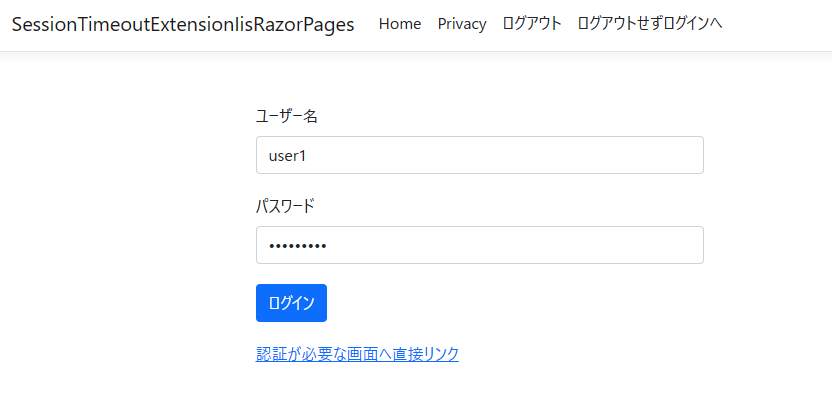Screen dimensions: 832x401
Task: Return to login without logging out
Action: click(650, 24)
